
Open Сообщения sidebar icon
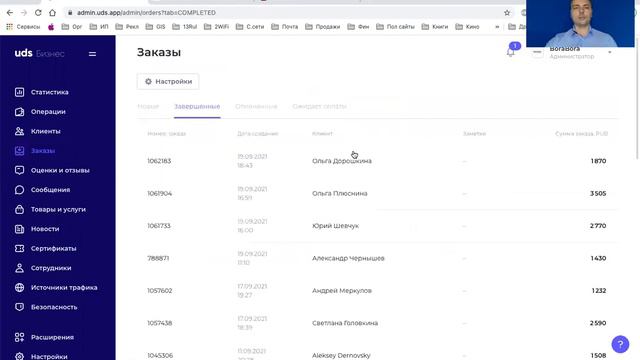20,190
